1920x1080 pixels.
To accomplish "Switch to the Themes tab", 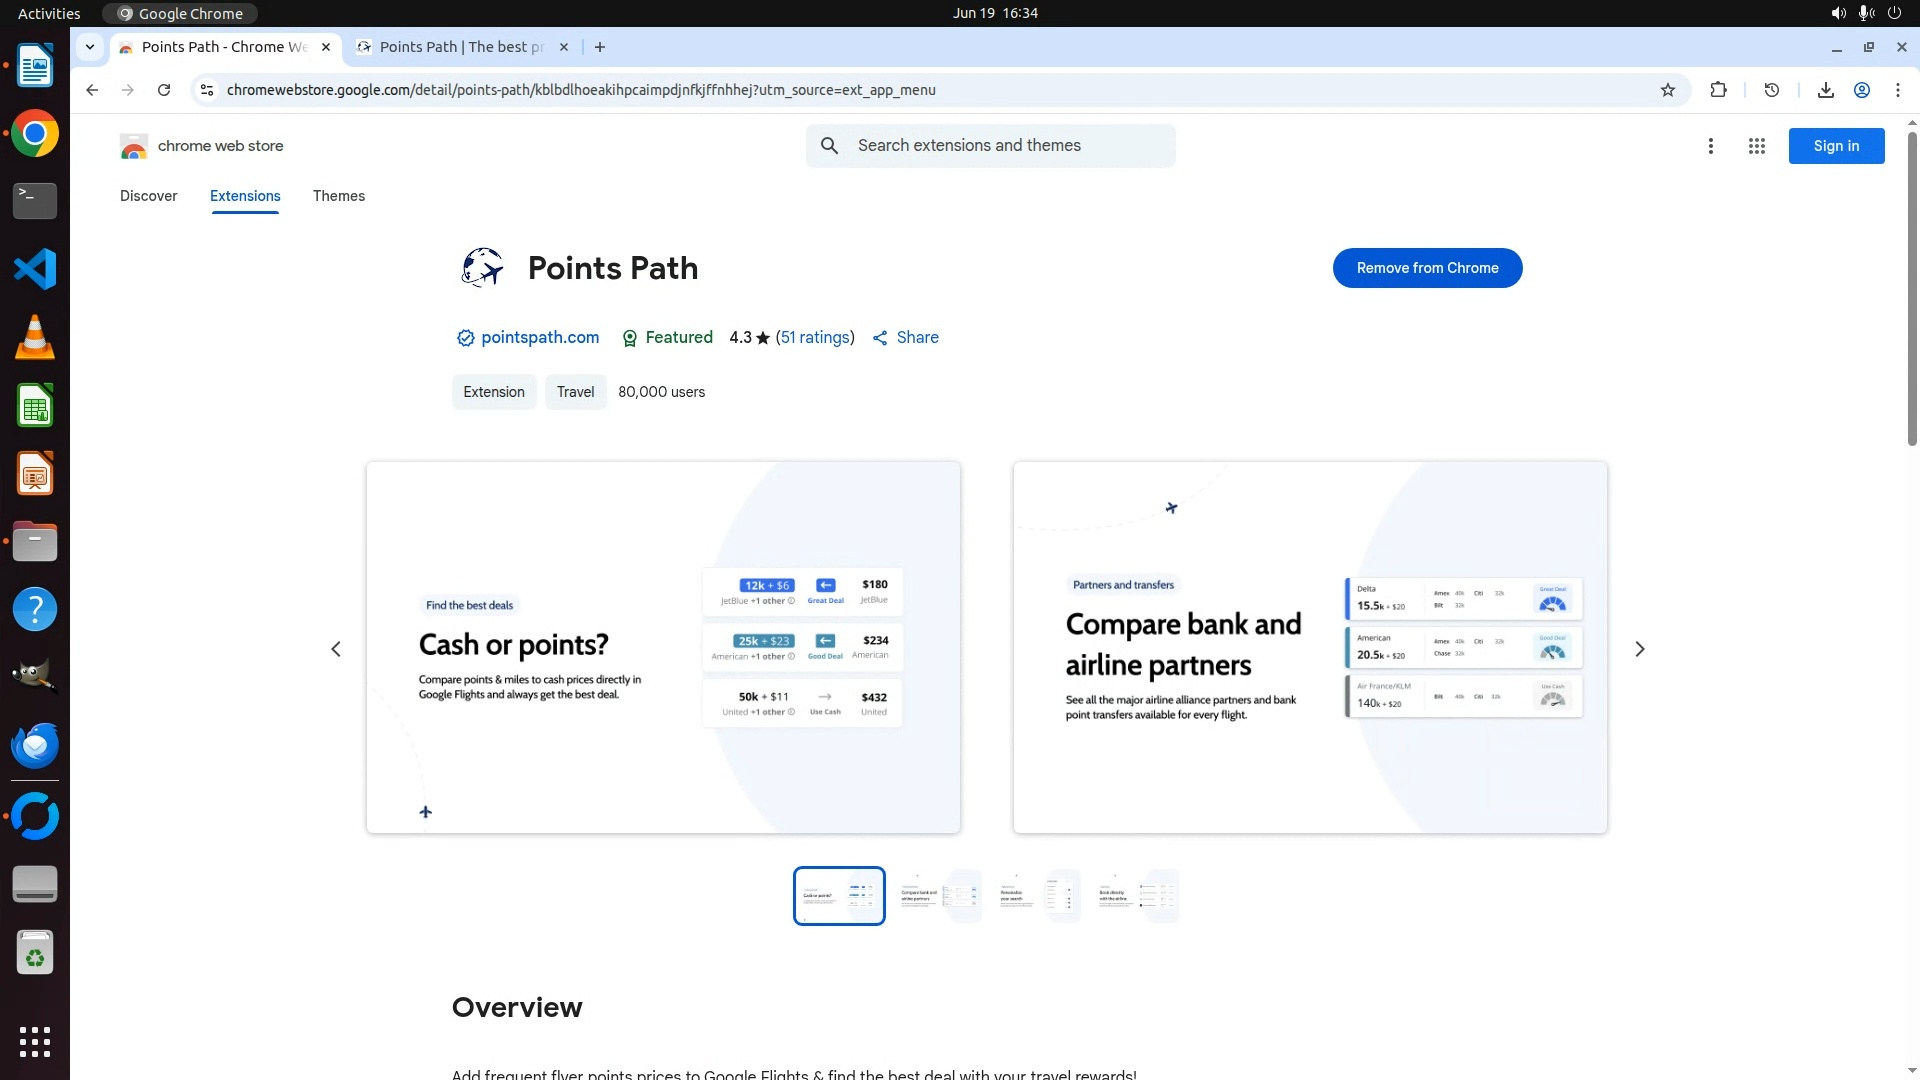I will pos(338,196).
